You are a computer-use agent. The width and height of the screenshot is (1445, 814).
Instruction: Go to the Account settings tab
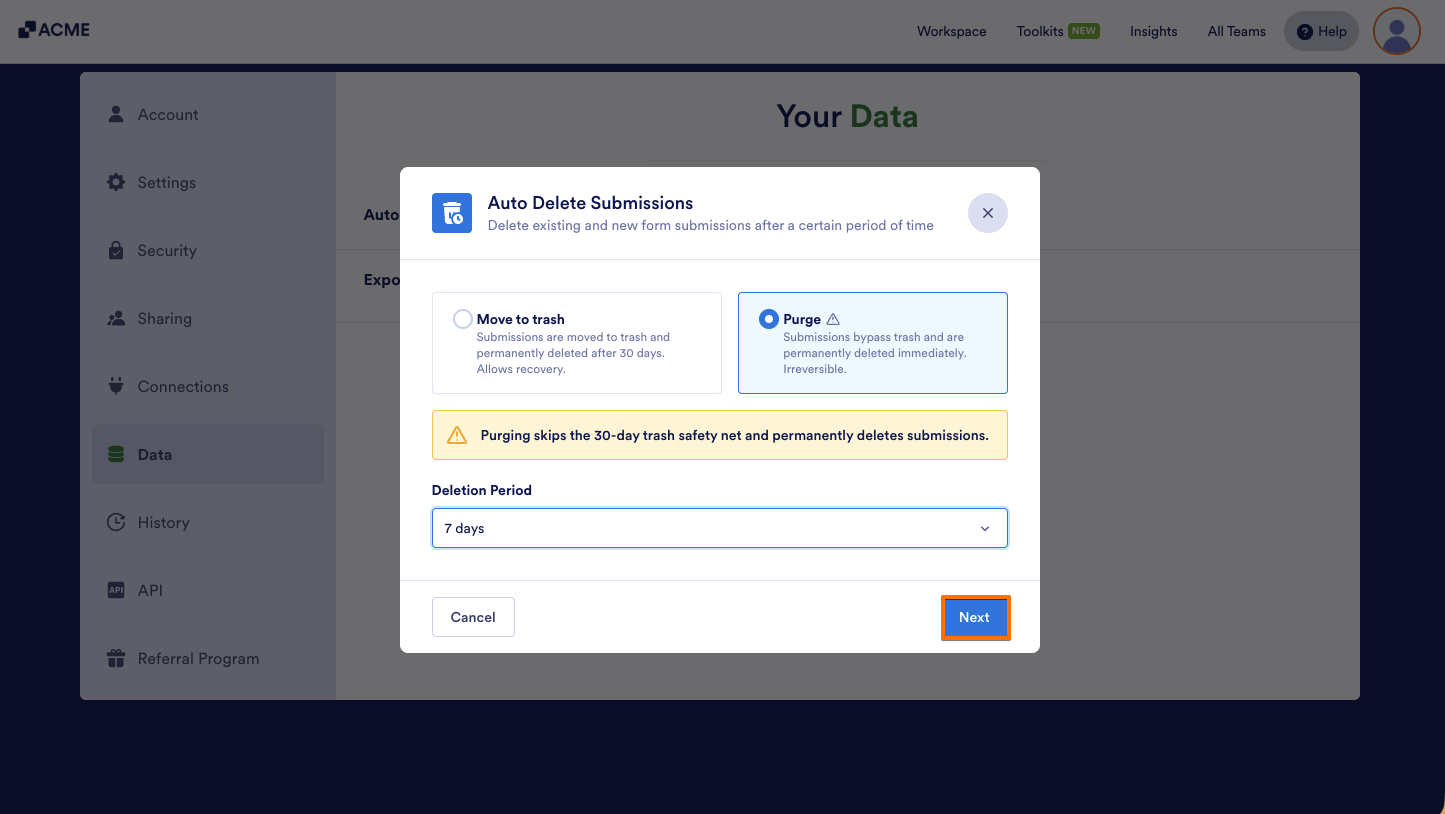pyautogui.click(x=208, y=114)
